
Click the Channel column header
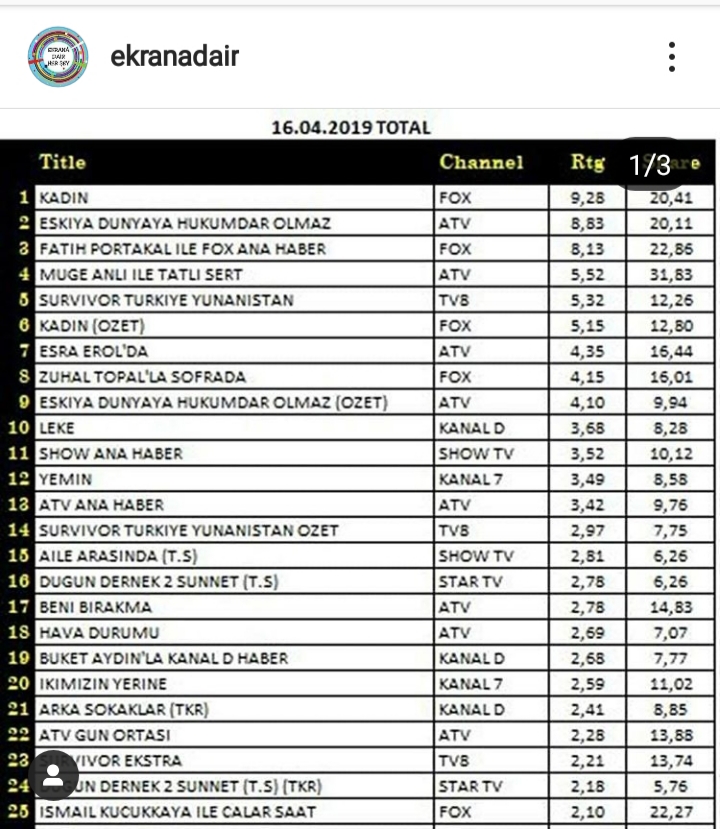pos(481,162)
